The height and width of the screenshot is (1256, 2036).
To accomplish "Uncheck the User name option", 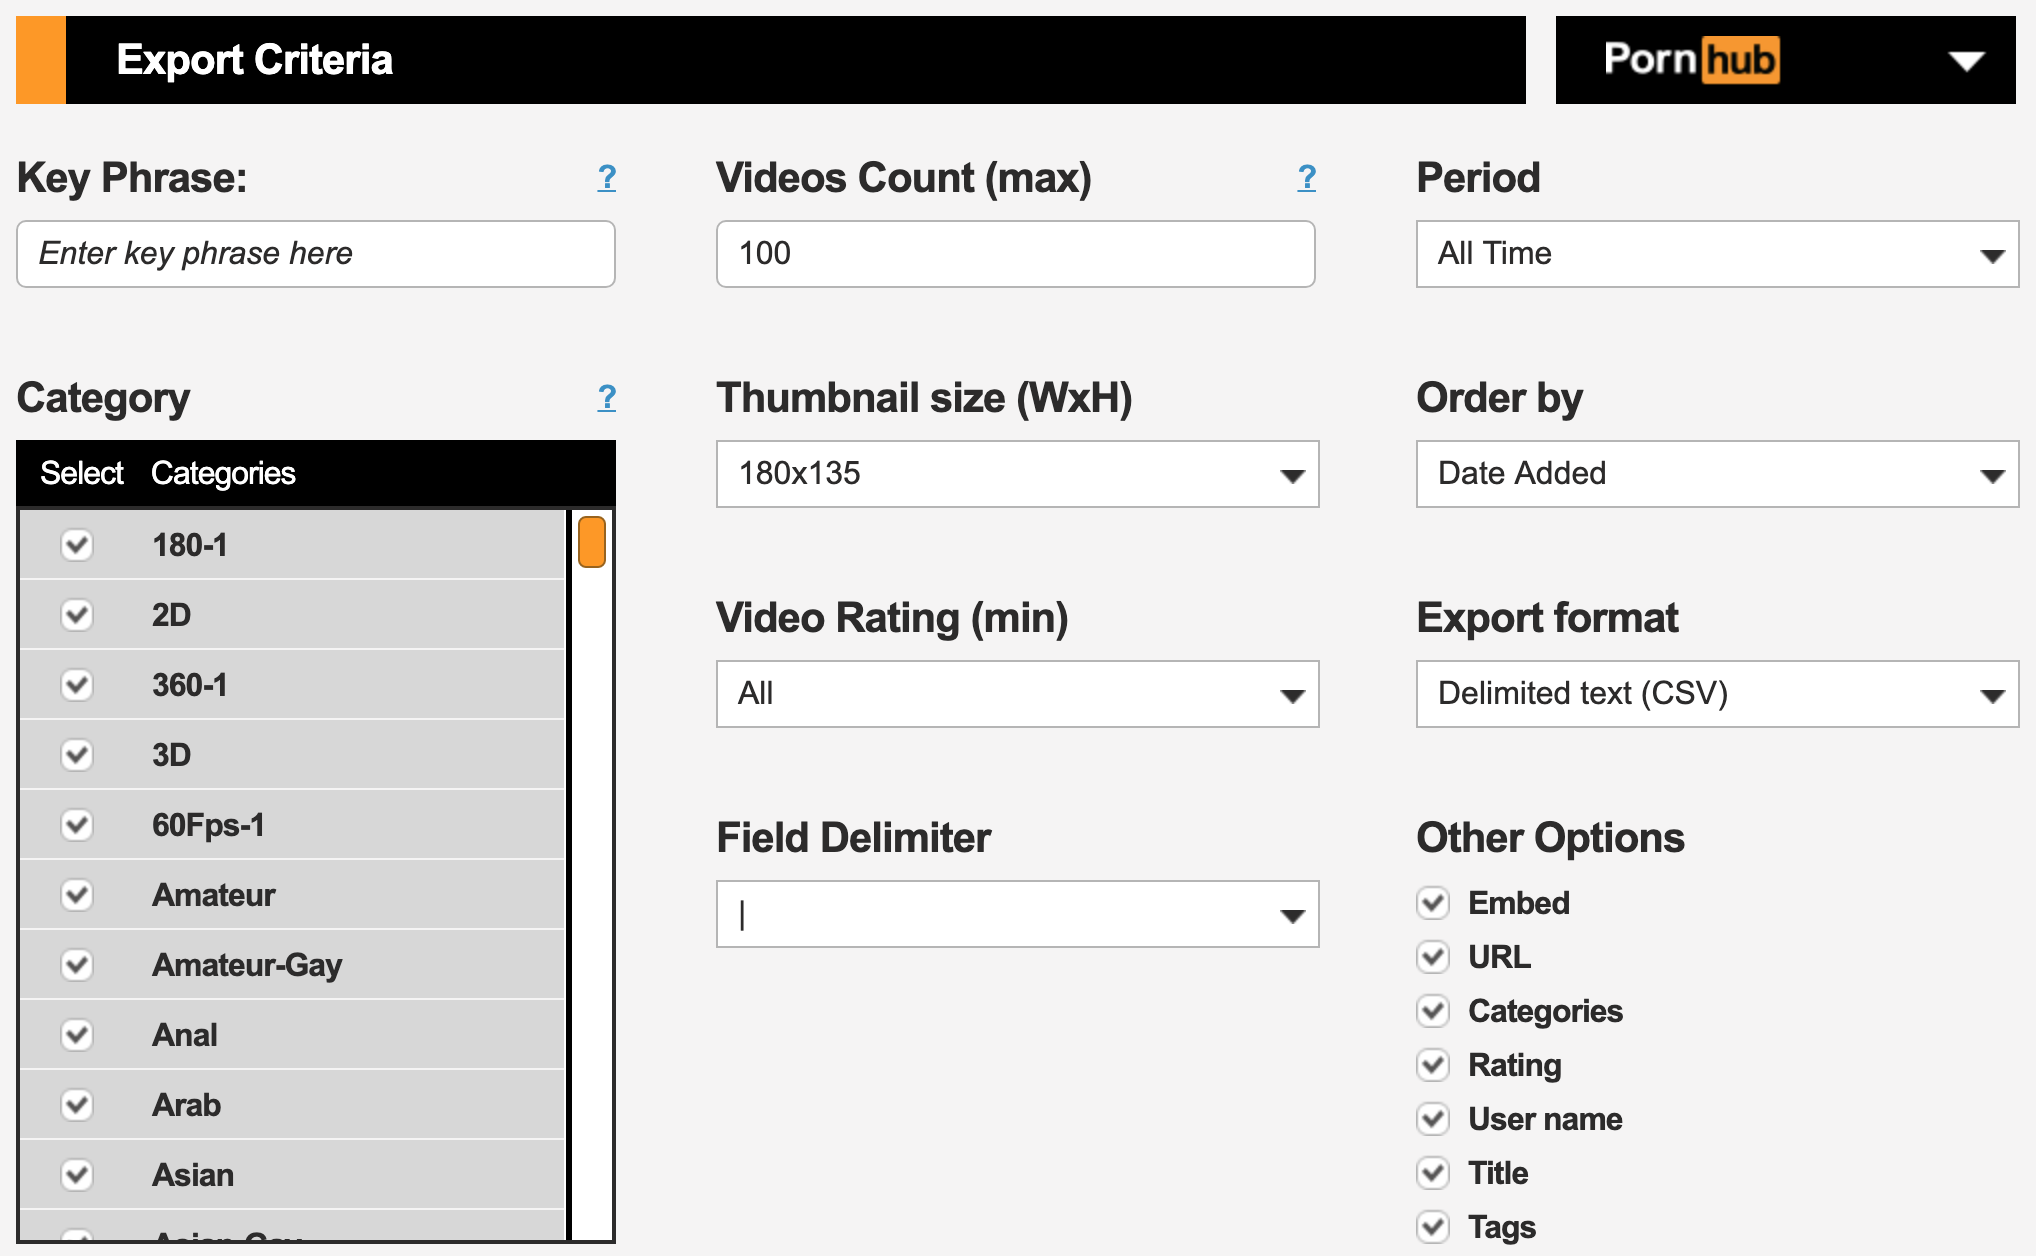I will point(1433,1119).
